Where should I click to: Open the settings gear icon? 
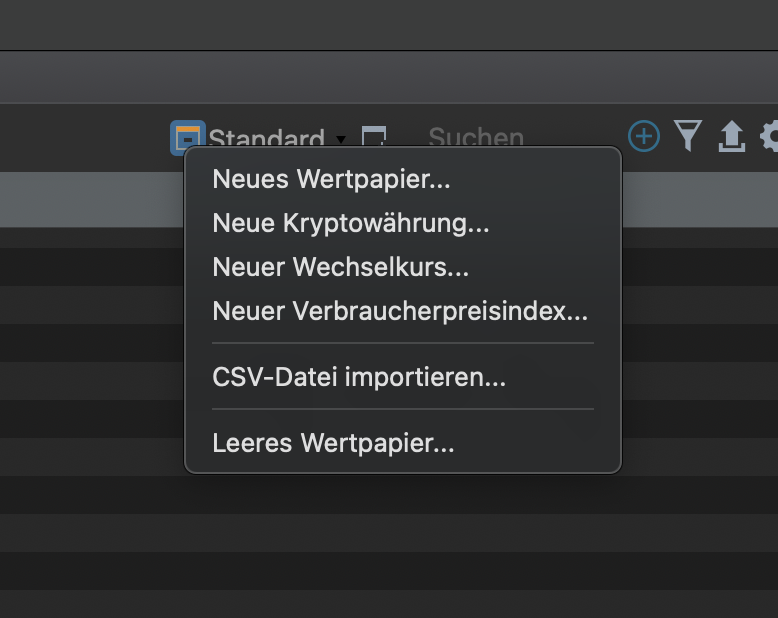(x=770, y=137)
